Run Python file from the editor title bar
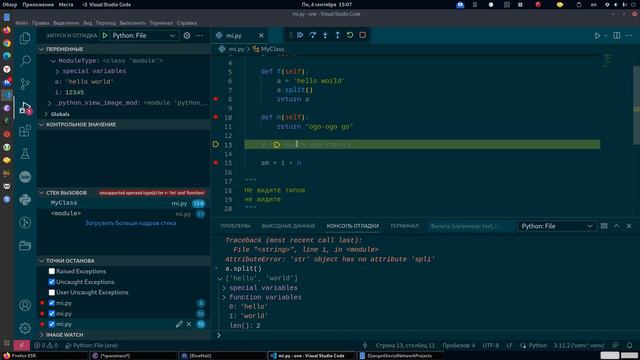Screen dimensions: 640x360 (x=597, y=36)
